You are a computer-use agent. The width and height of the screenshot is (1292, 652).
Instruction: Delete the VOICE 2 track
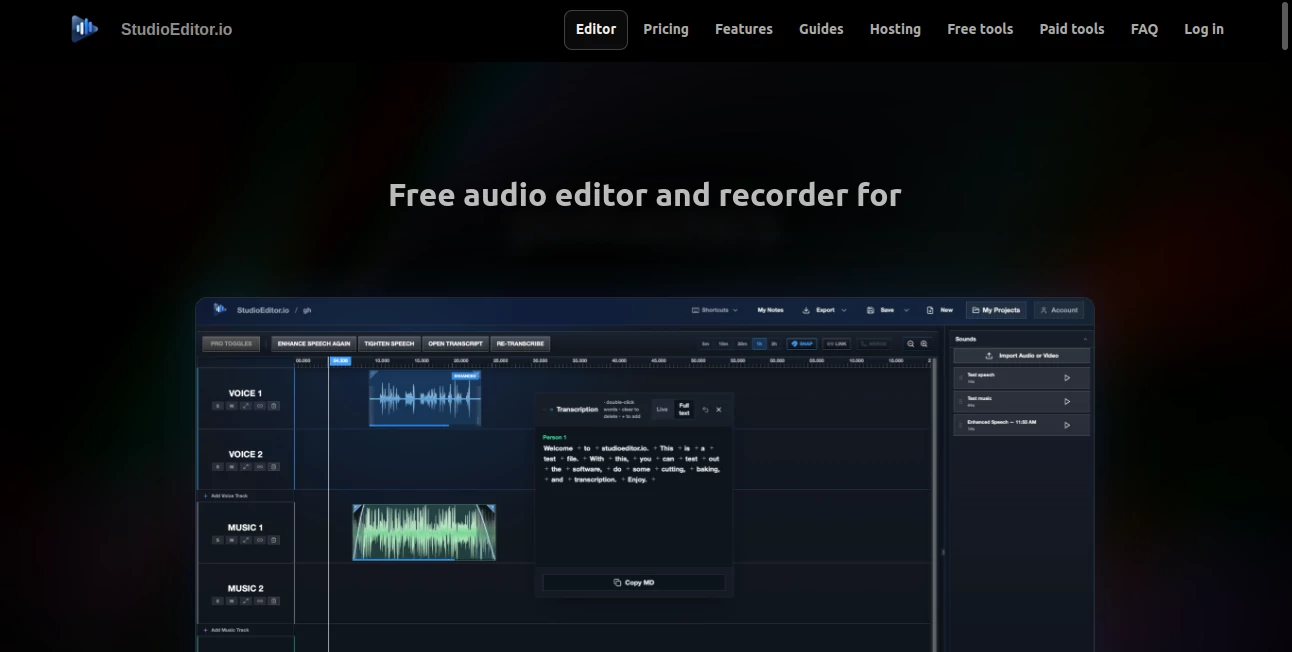tap(274, 467)
